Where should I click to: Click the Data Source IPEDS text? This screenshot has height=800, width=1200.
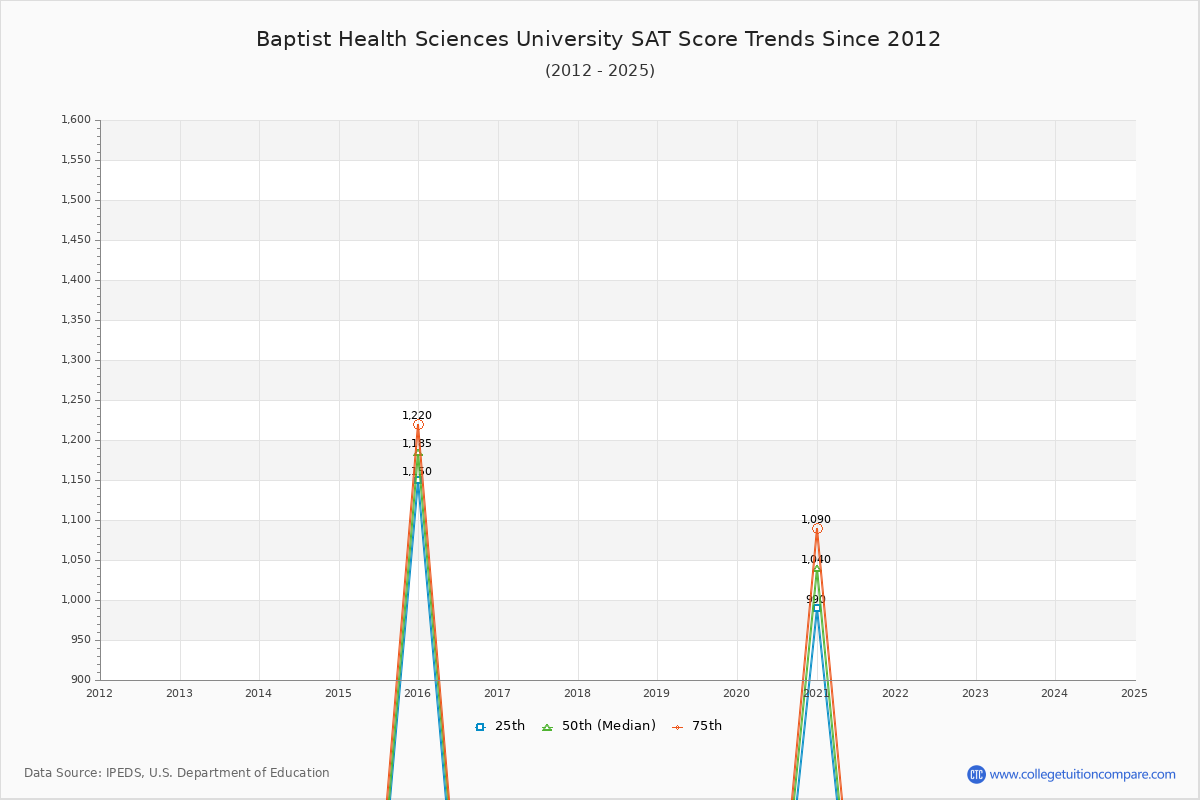[177, 773]
